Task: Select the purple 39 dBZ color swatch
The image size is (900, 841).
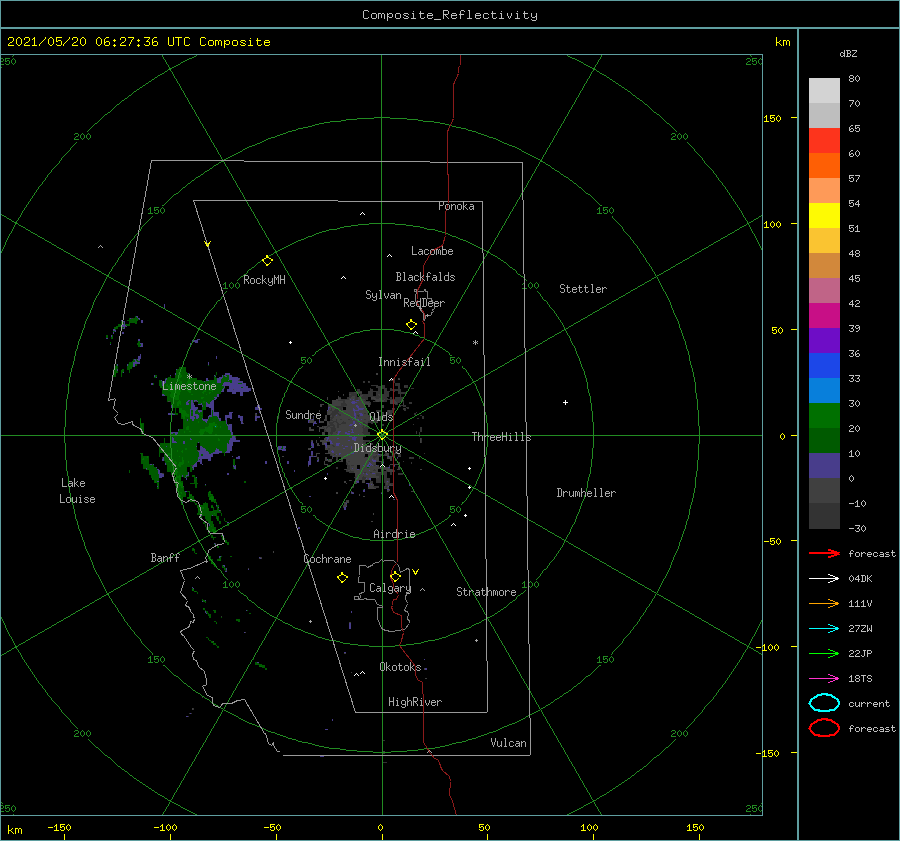Action: [824, 340]
